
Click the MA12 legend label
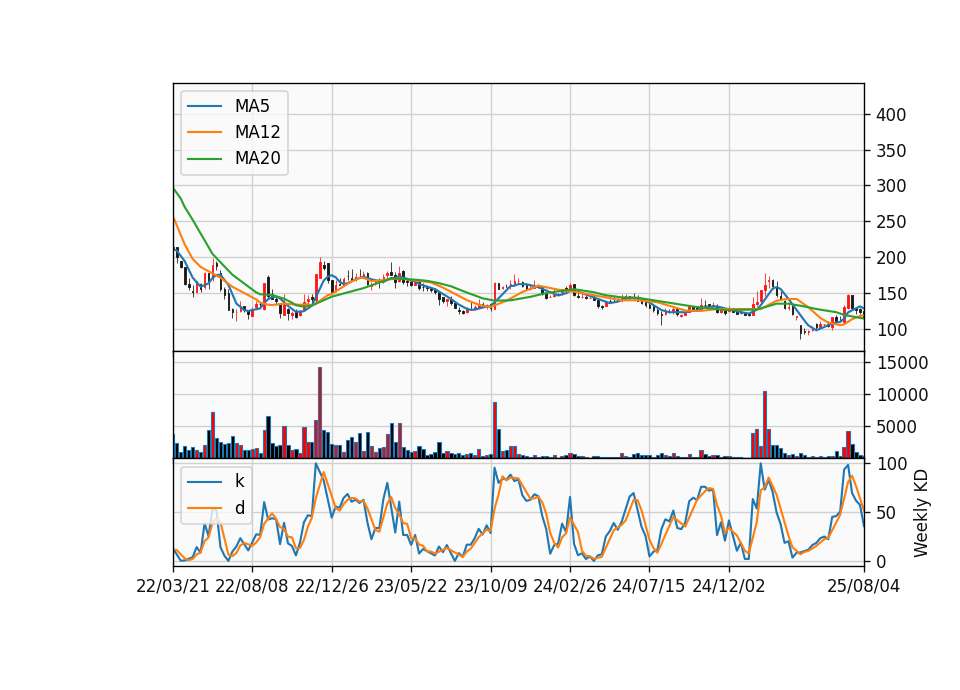pos(257,132)
